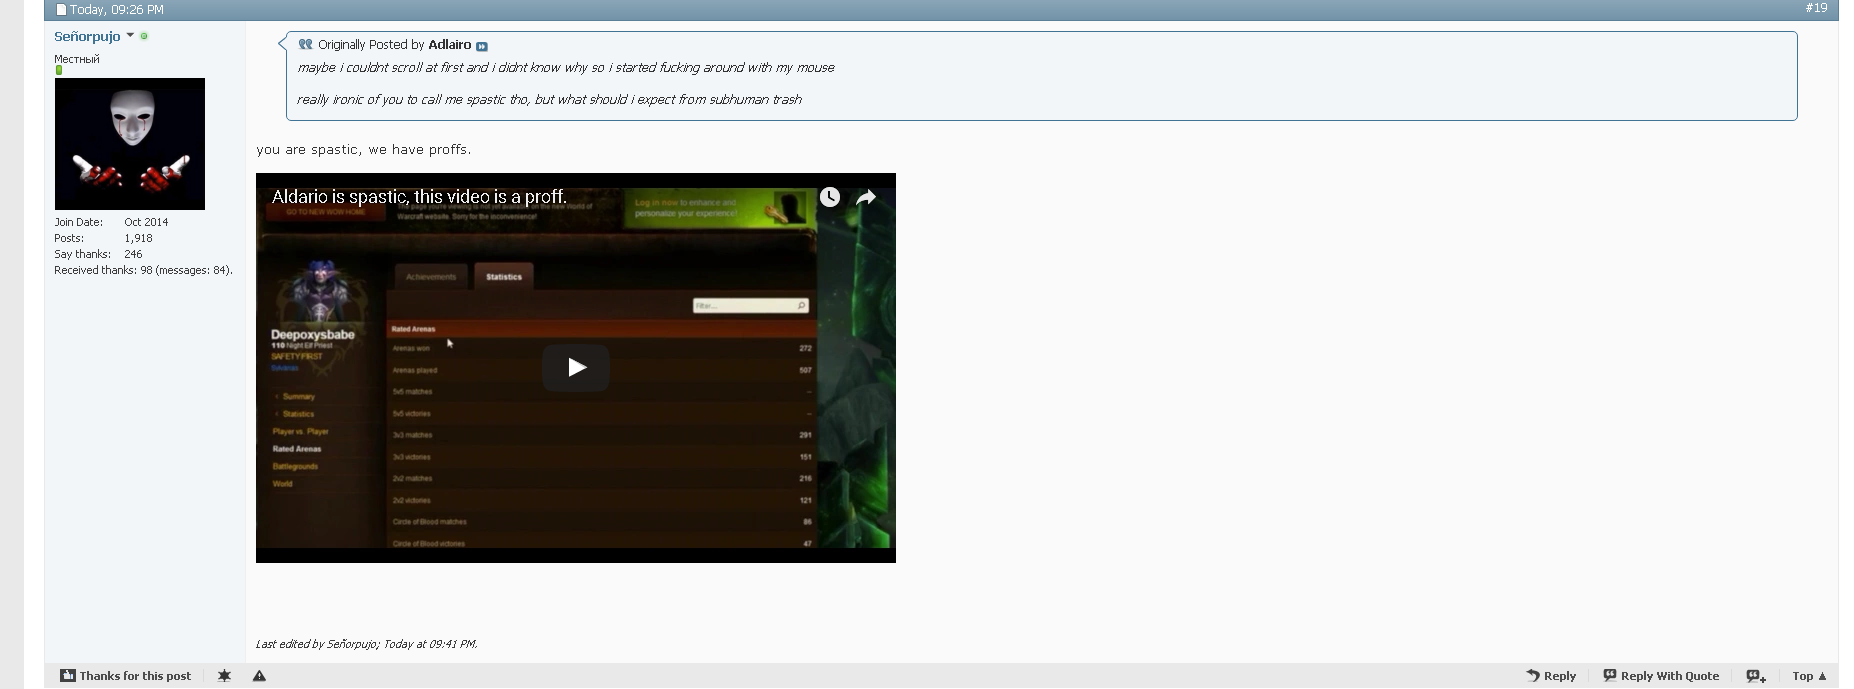Toggle the multi-quote icon
Viewport: 1854px width, 689px height.
(1756, 676)
